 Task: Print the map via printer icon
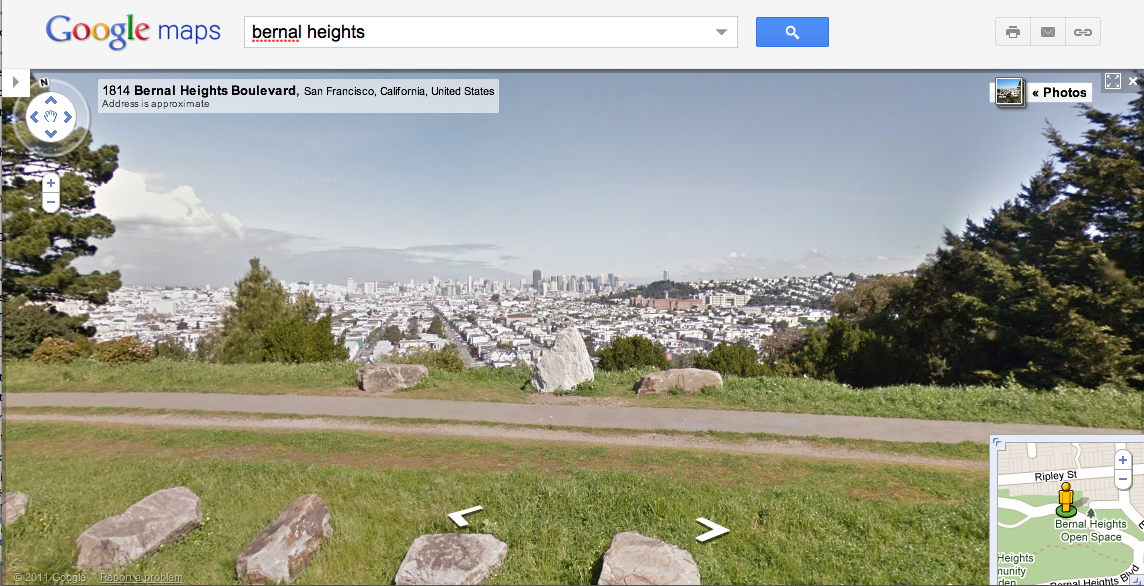(1013, 32)
